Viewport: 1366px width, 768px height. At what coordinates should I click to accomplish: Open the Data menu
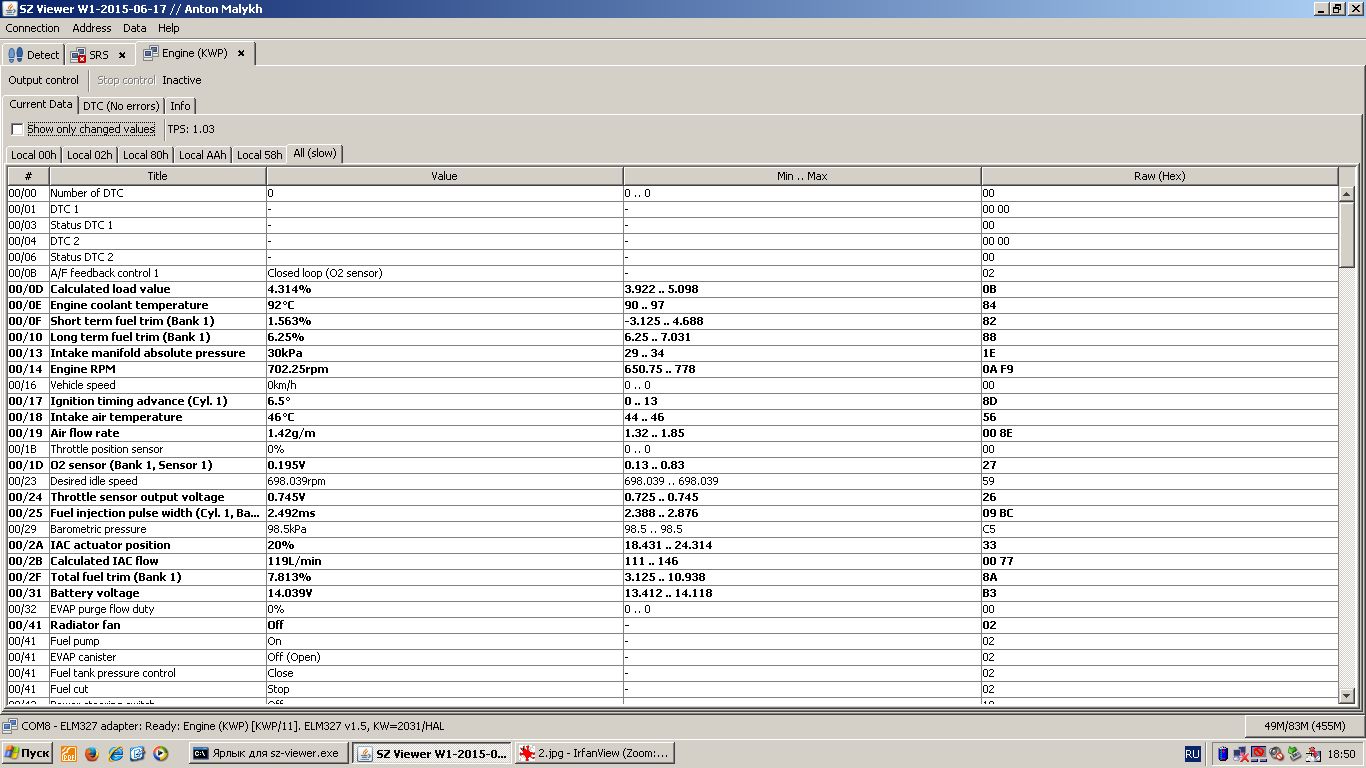coord(135,28)
